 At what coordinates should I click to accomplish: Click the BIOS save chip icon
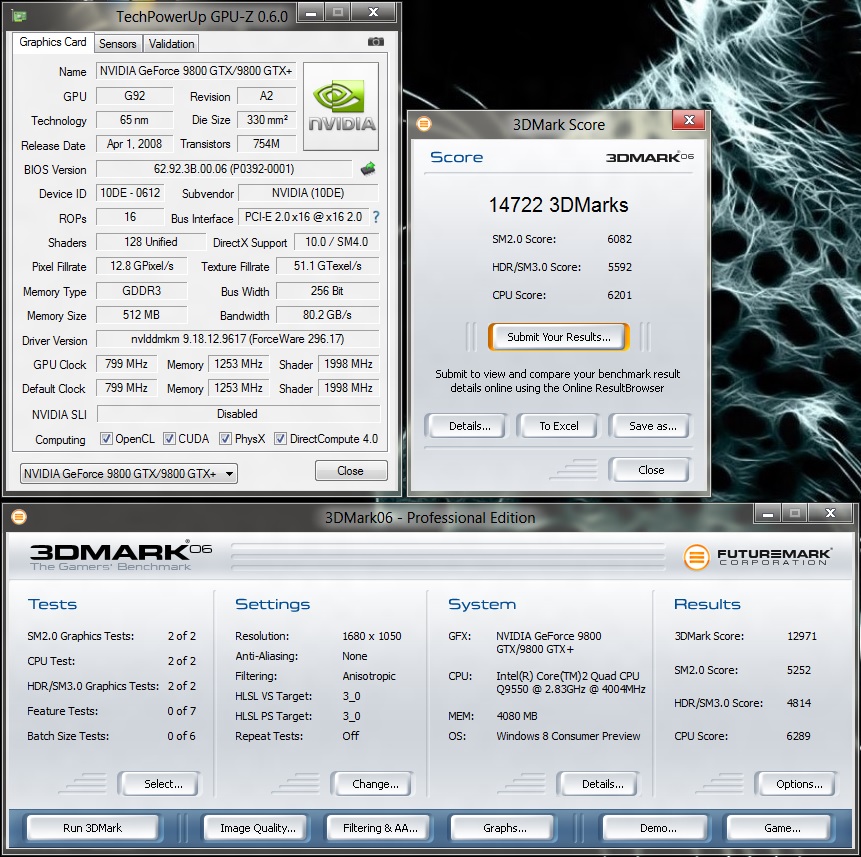pyautogui.click(x=368, y=169)
